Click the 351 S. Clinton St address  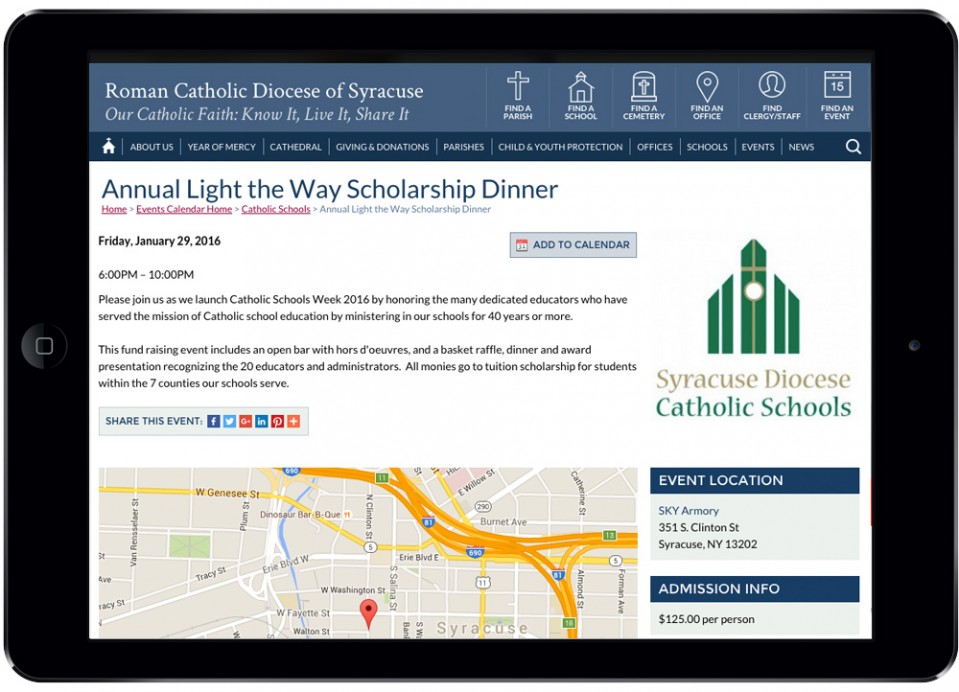698,527
